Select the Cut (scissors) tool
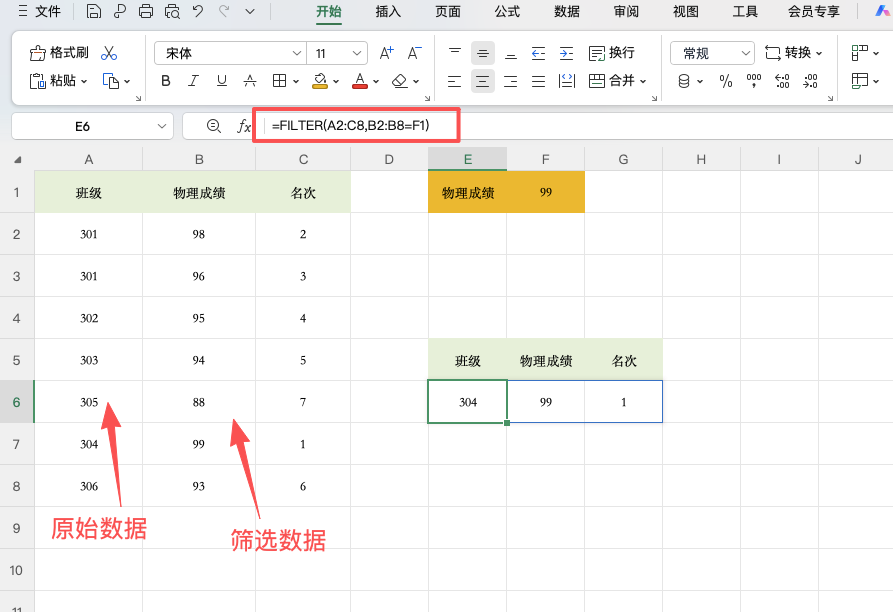Screen dimensions: 893x612 [107, 53]
